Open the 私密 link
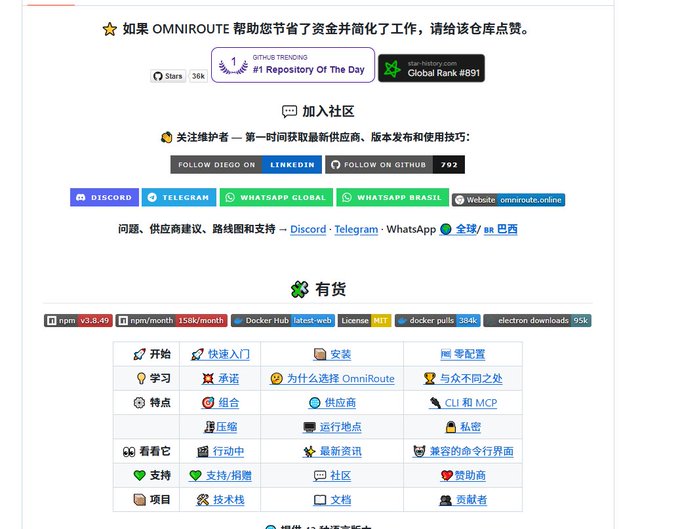This screenshot has width=680, height=529. tap(463, 427)
